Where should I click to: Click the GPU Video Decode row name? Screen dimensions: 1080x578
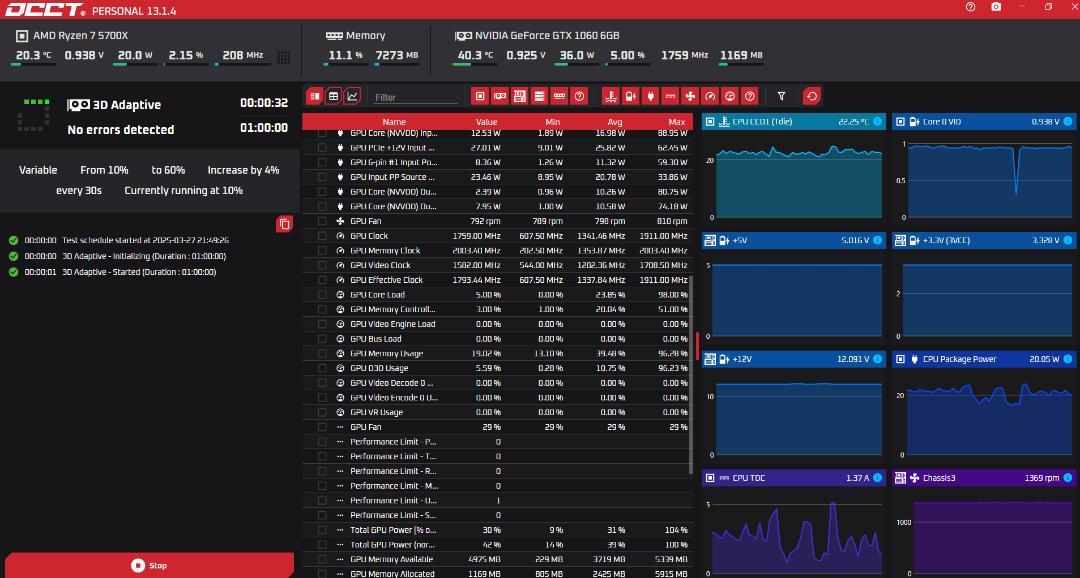[x=393, y=383]
